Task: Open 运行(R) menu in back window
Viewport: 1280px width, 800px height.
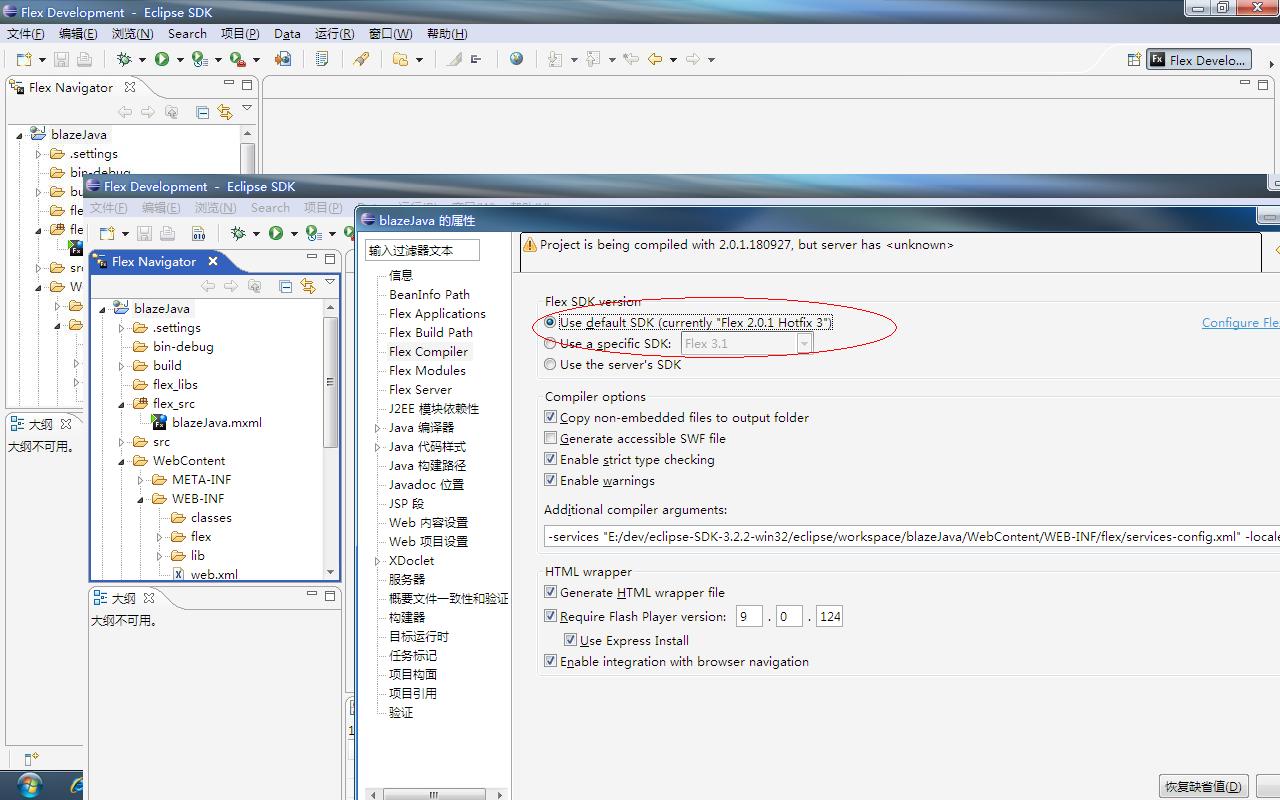Action: (x=334, y=33)
